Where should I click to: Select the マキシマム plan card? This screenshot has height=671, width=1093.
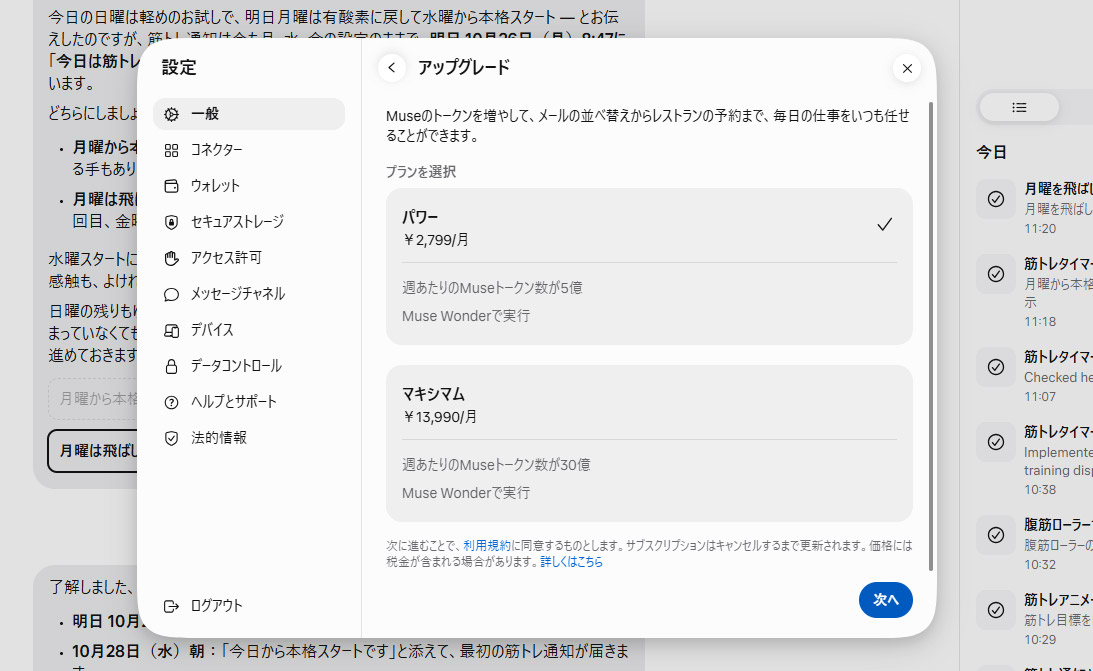click(x=649, y=443)
